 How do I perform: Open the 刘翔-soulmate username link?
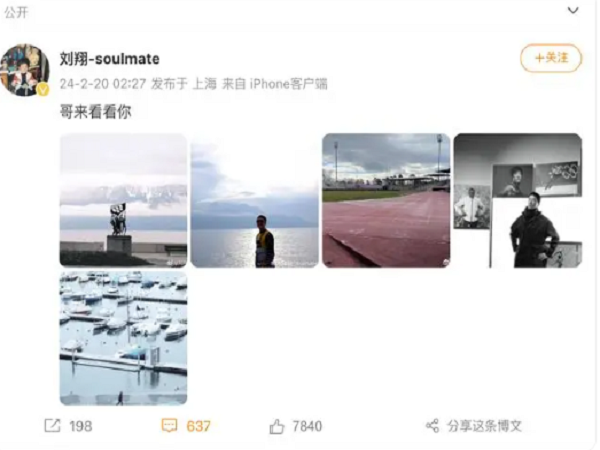coord(109,59)
